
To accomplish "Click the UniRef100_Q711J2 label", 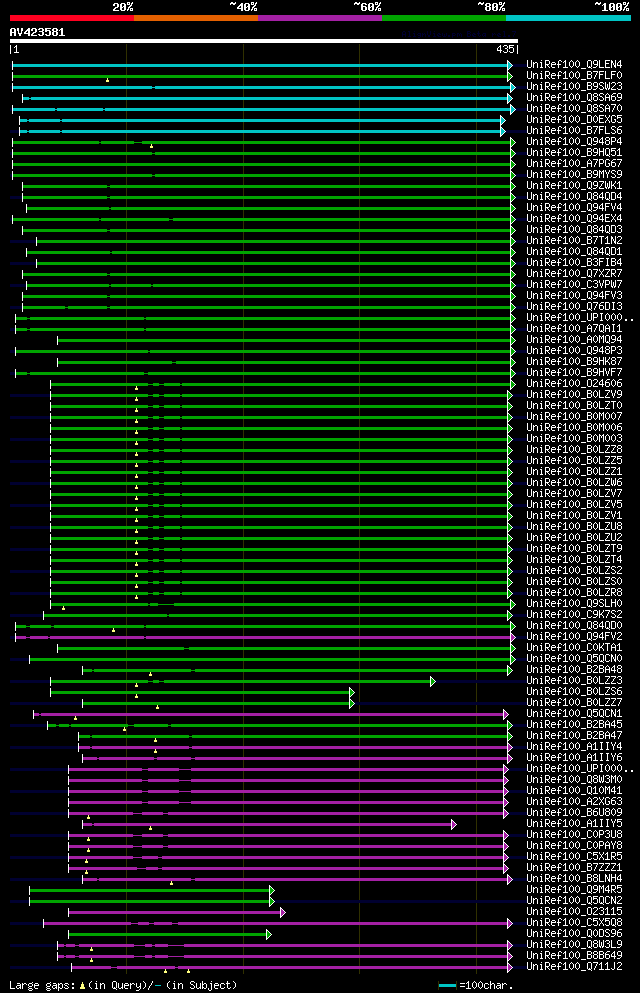I will [x=574, y=967].
